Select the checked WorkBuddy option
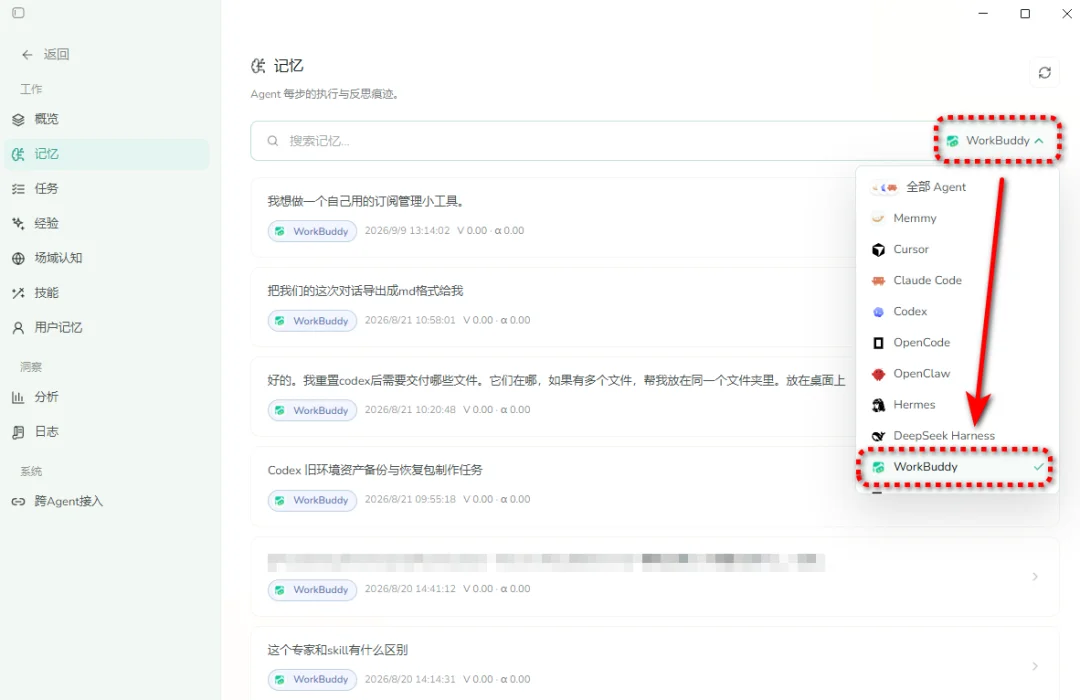The height and width of the screenshot is (700, 1080). [x=956, y=467]
